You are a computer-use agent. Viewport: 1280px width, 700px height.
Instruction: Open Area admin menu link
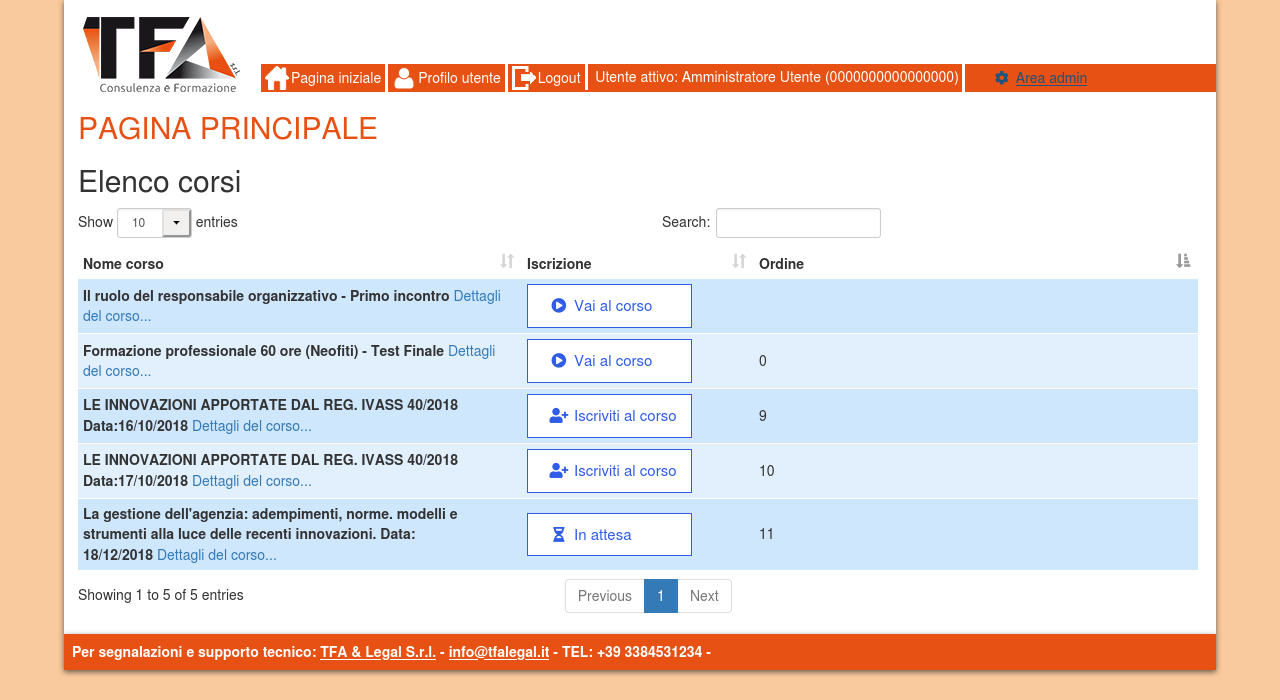[1051, 78]
